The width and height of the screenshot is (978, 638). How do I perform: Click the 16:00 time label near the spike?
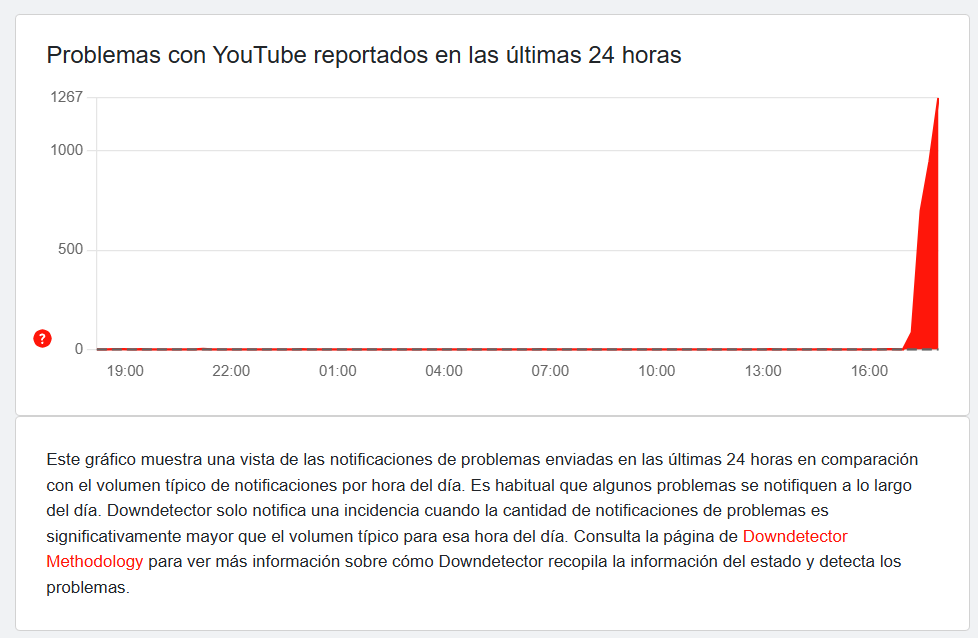[x=870, y=370]
